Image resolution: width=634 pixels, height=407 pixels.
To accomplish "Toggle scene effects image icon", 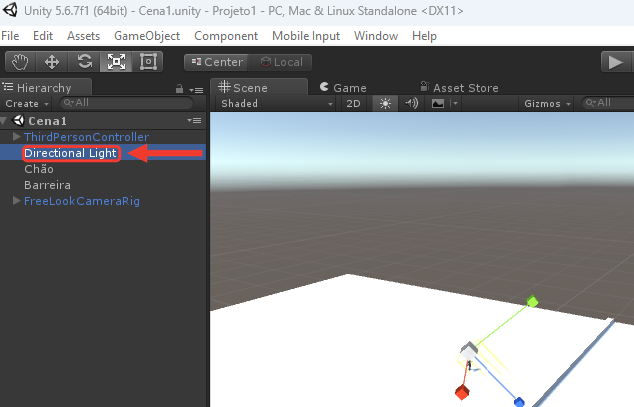I will click(438, 103).
